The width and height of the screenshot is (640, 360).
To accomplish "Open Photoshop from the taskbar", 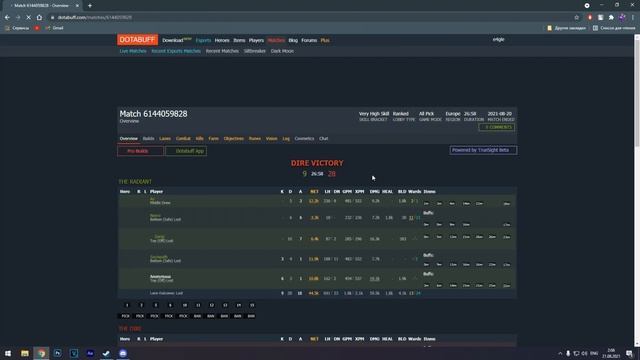I will [58, 353].
